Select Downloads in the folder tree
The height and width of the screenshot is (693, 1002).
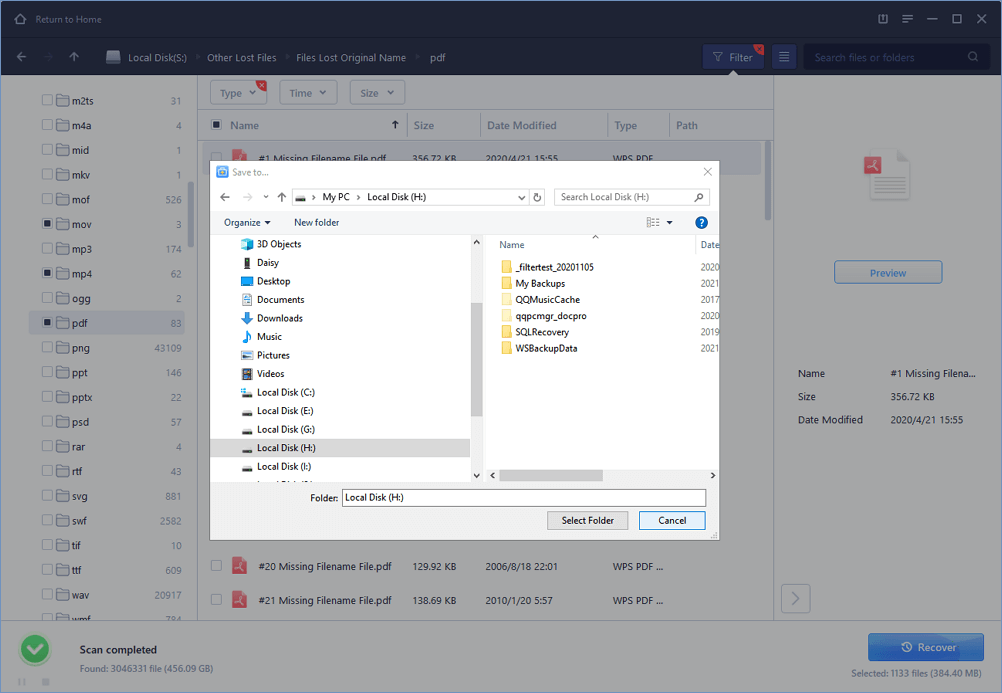[279, 318]
